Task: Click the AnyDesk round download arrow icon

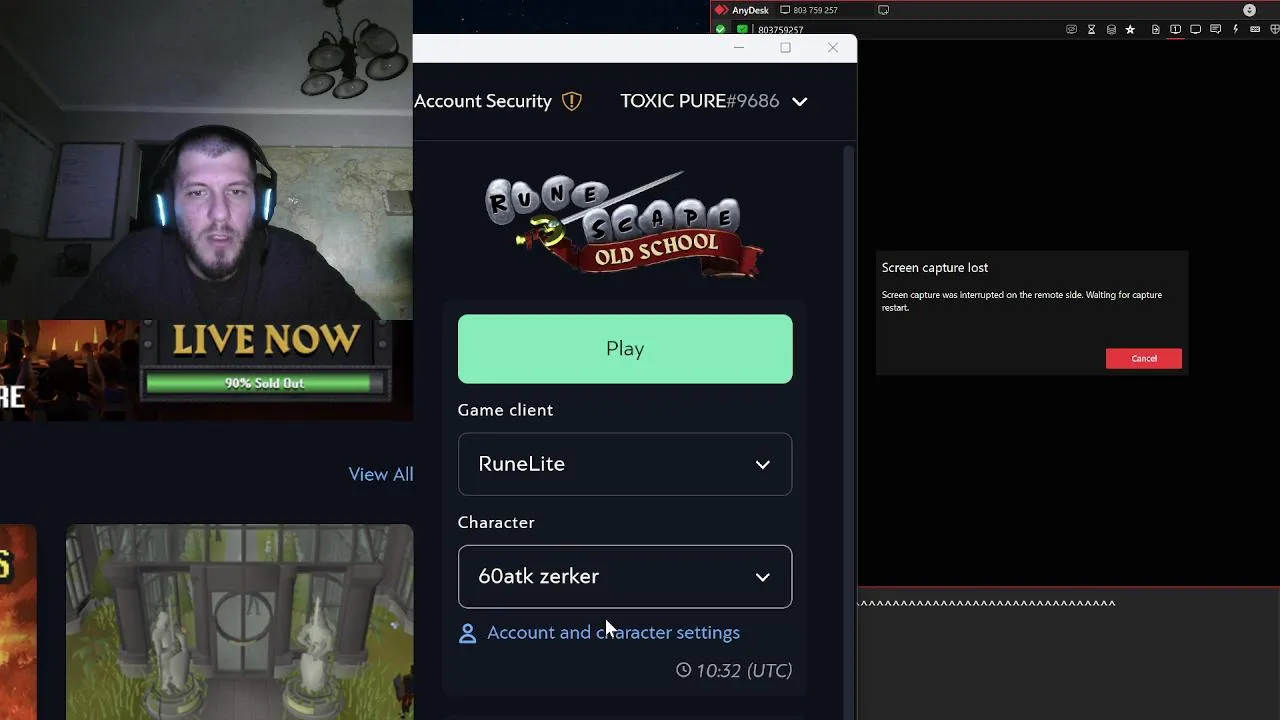Action: coord(1249,10)
